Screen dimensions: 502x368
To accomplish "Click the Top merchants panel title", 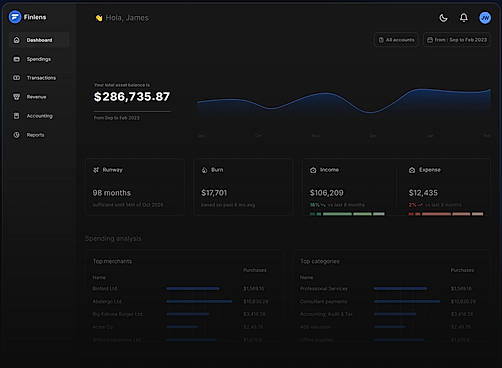I will (x=112, y=261).
